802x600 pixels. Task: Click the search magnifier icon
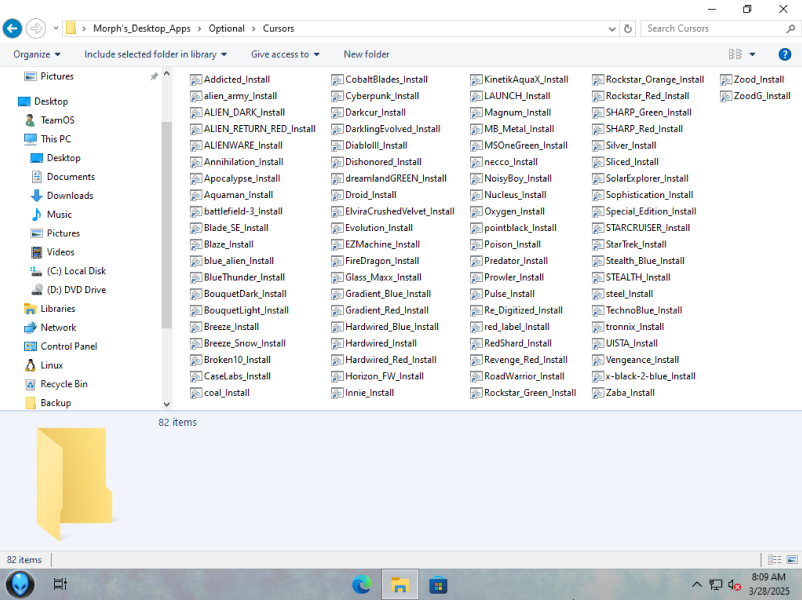click(791, 29)
